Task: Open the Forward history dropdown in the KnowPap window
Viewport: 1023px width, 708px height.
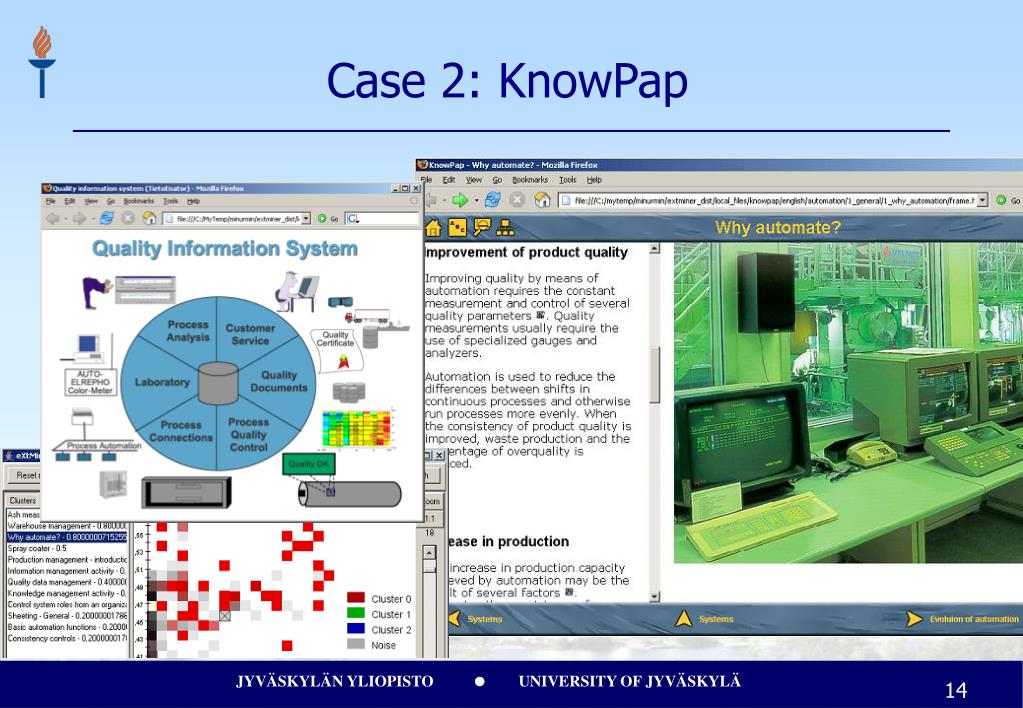Action: click(x=476, y=200)
